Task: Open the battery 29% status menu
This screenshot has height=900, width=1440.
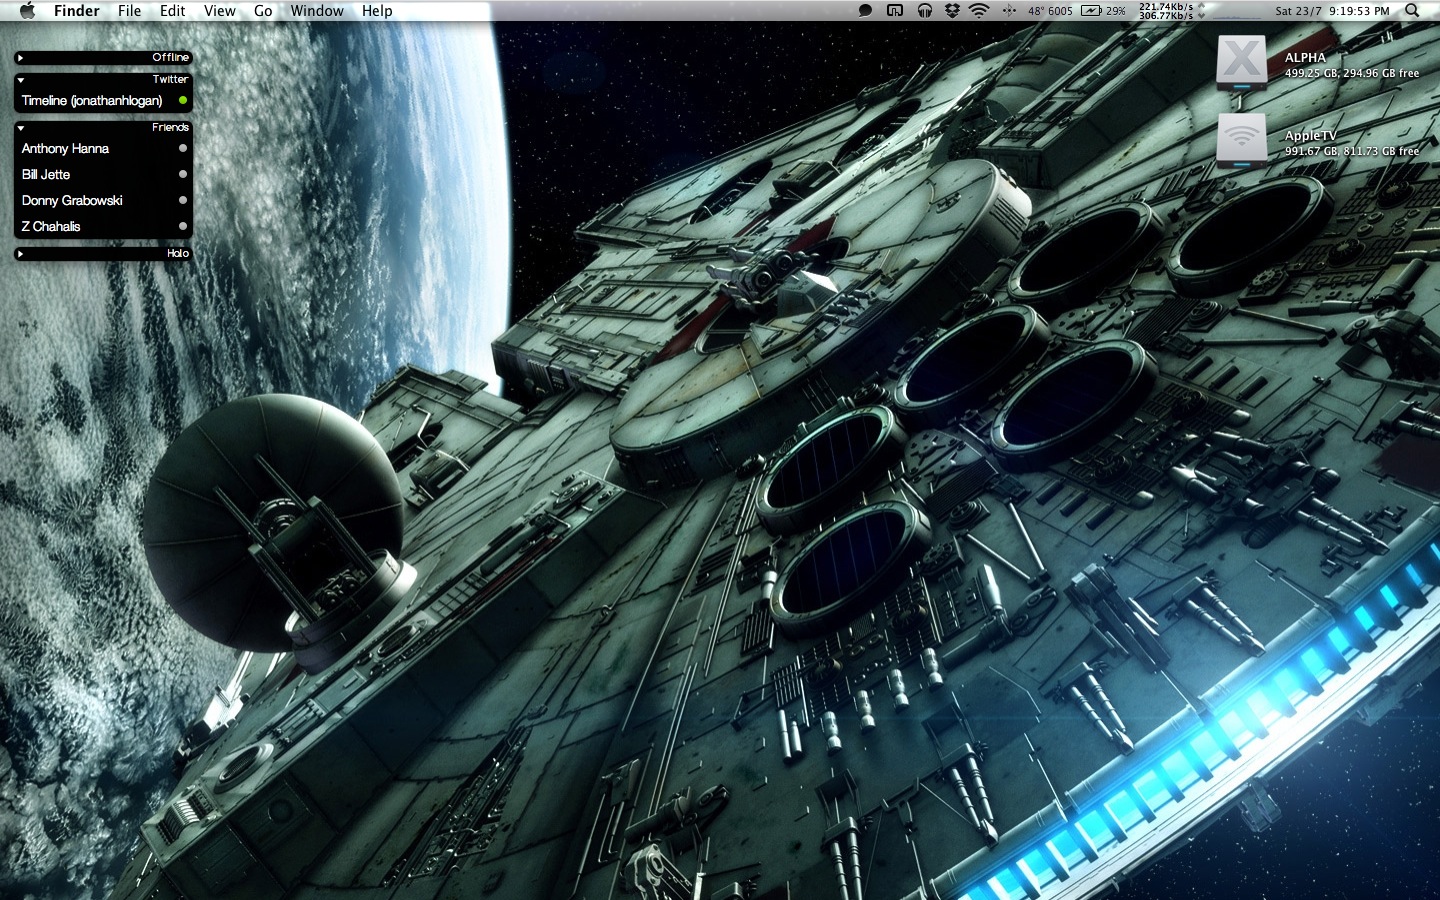Action: [1103, 11]
